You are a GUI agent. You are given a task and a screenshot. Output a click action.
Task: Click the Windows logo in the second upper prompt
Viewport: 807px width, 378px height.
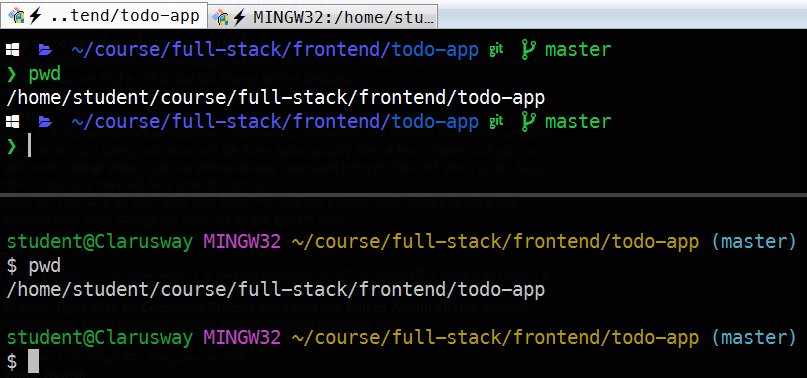tap(12, 122)
